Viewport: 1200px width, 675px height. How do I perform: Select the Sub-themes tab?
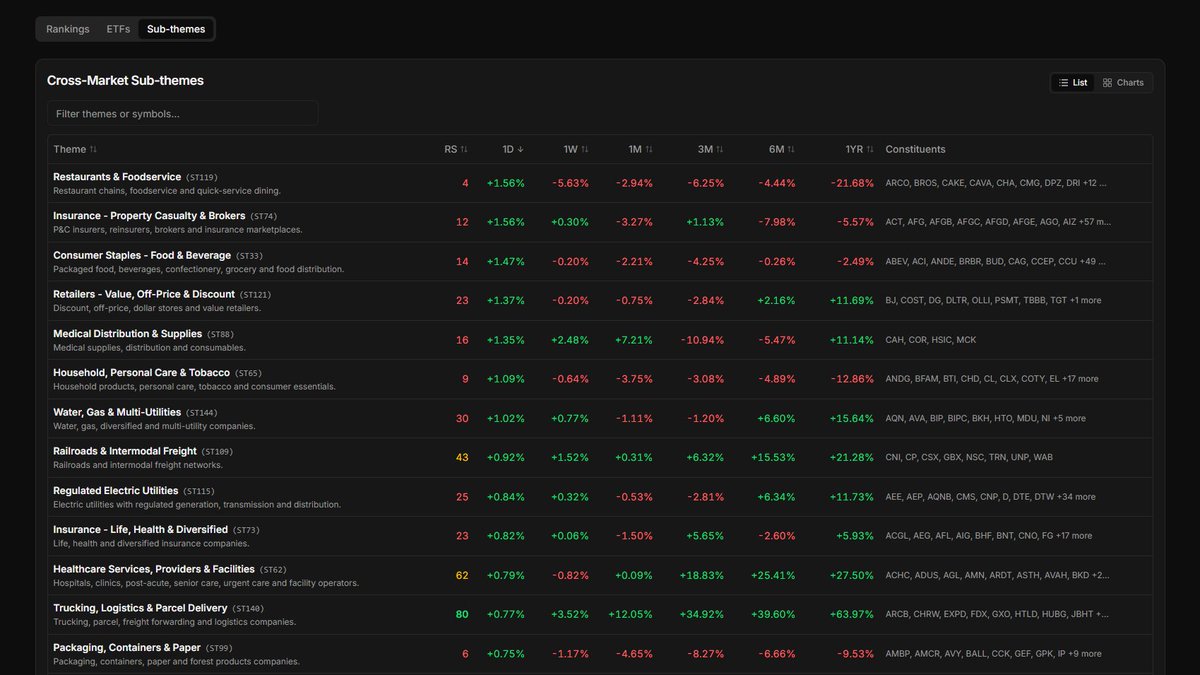(x=176, y=29)
